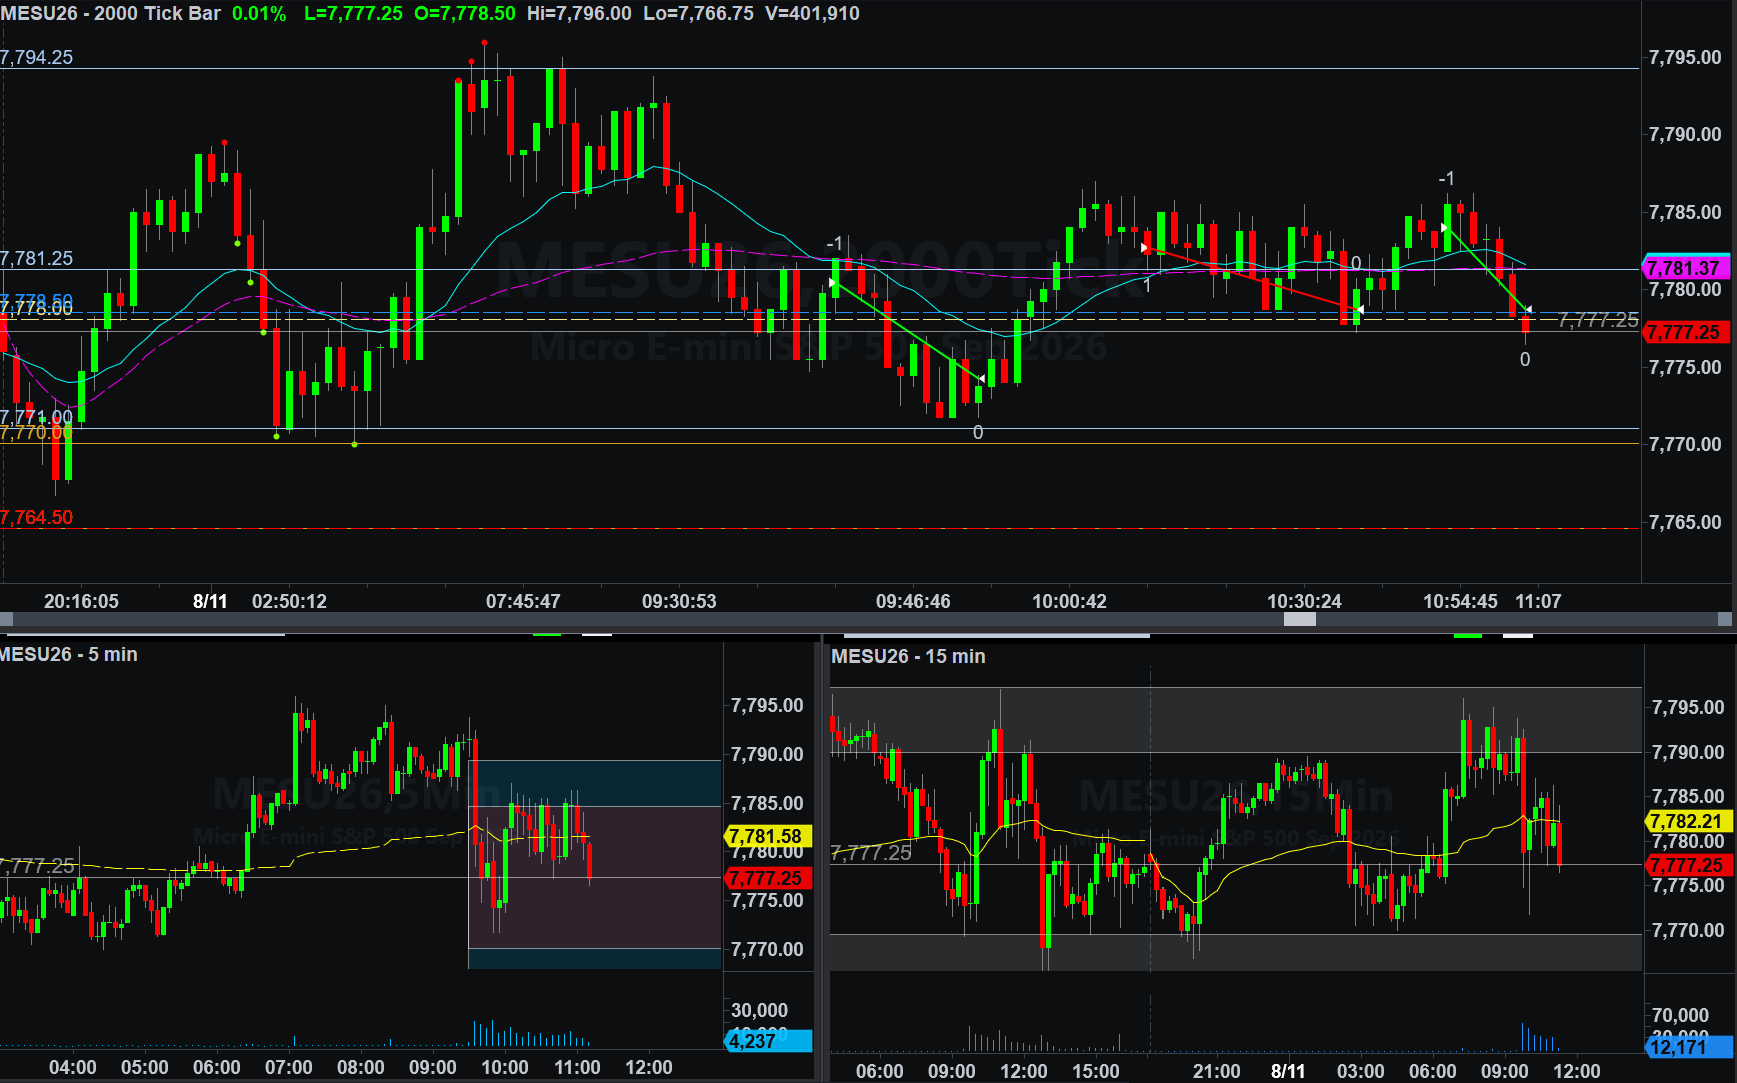Click the 10:00 time label on the 5 min chart
The height and width of the screenshot is (1083, 1737).
click(505, 1067)
